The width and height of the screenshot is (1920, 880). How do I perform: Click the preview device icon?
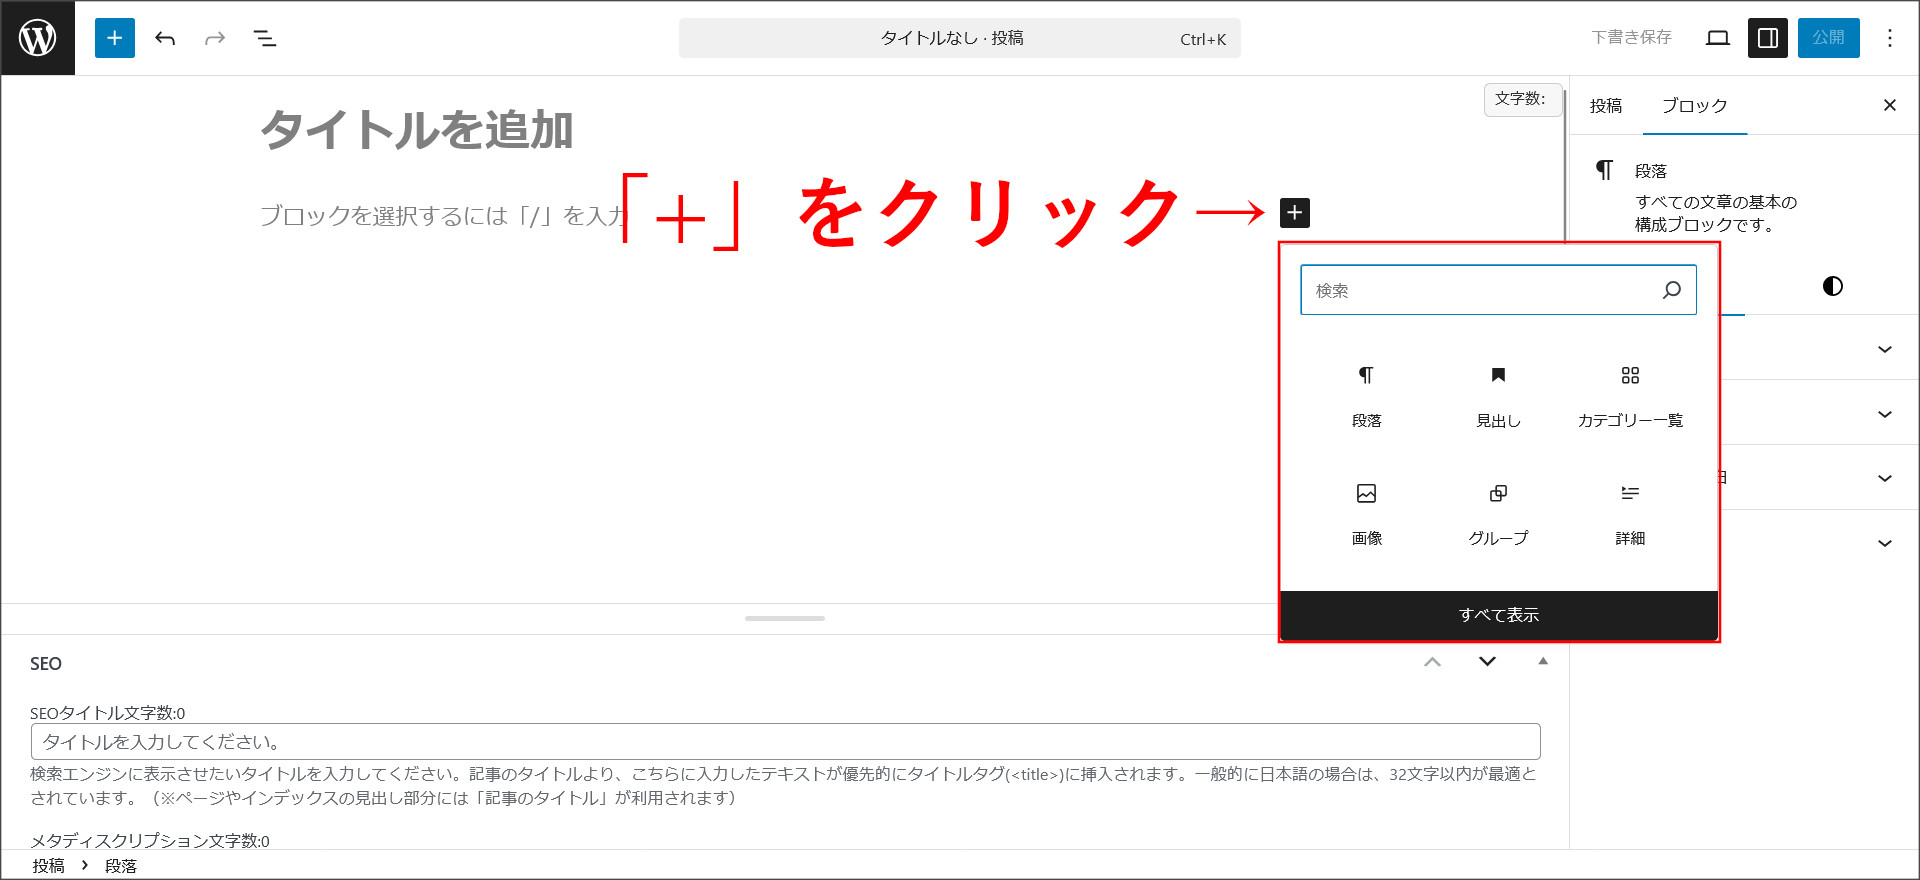pos(1717,38)
